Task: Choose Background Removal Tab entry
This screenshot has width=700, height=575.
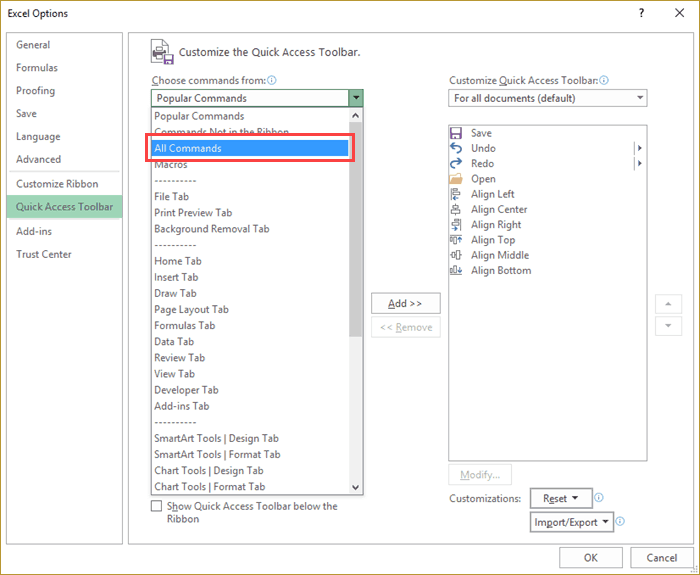Action: (250, 229)
